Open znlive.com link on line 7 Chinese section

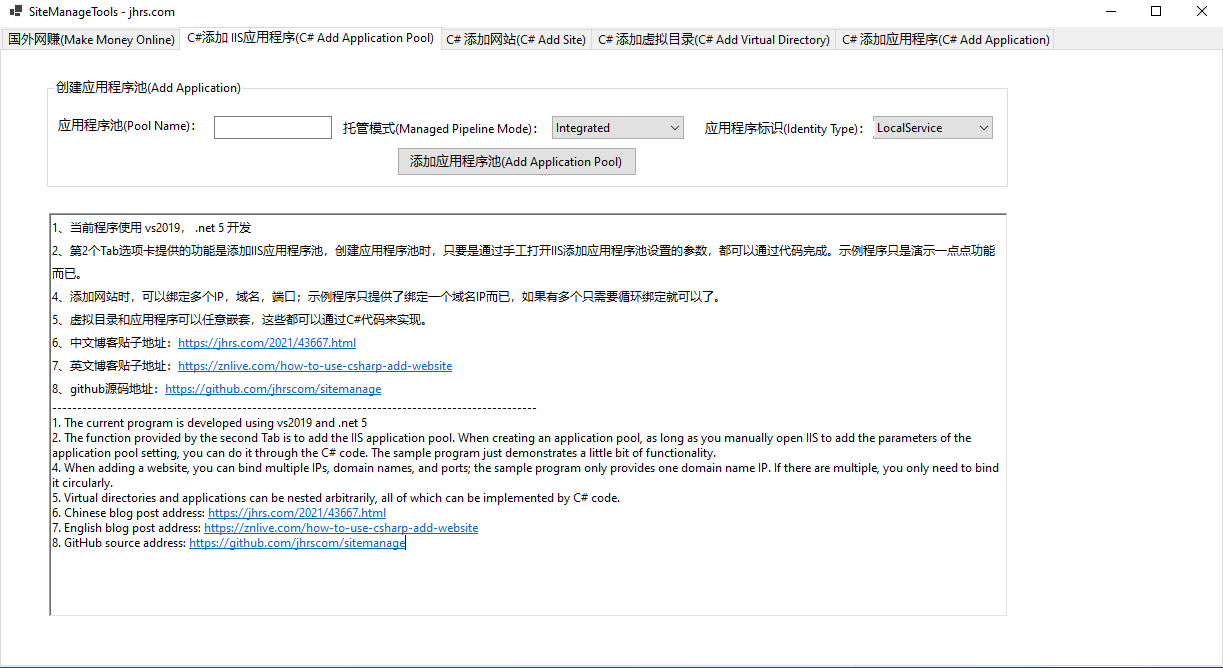pos(315,366)
